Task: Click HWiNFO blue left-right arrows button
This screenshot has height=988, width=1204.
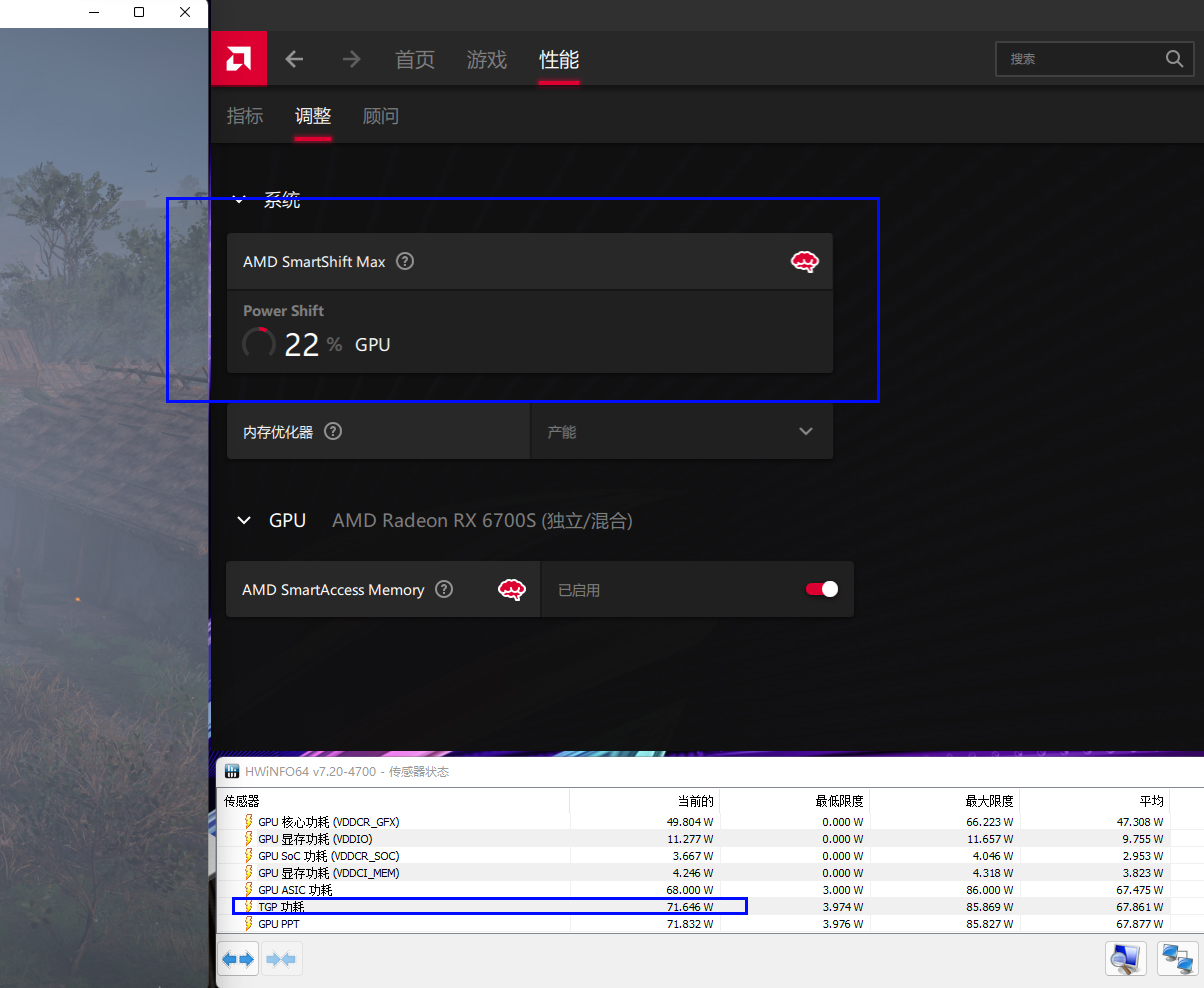Action: pyautogui.click(x=238, y=960)
